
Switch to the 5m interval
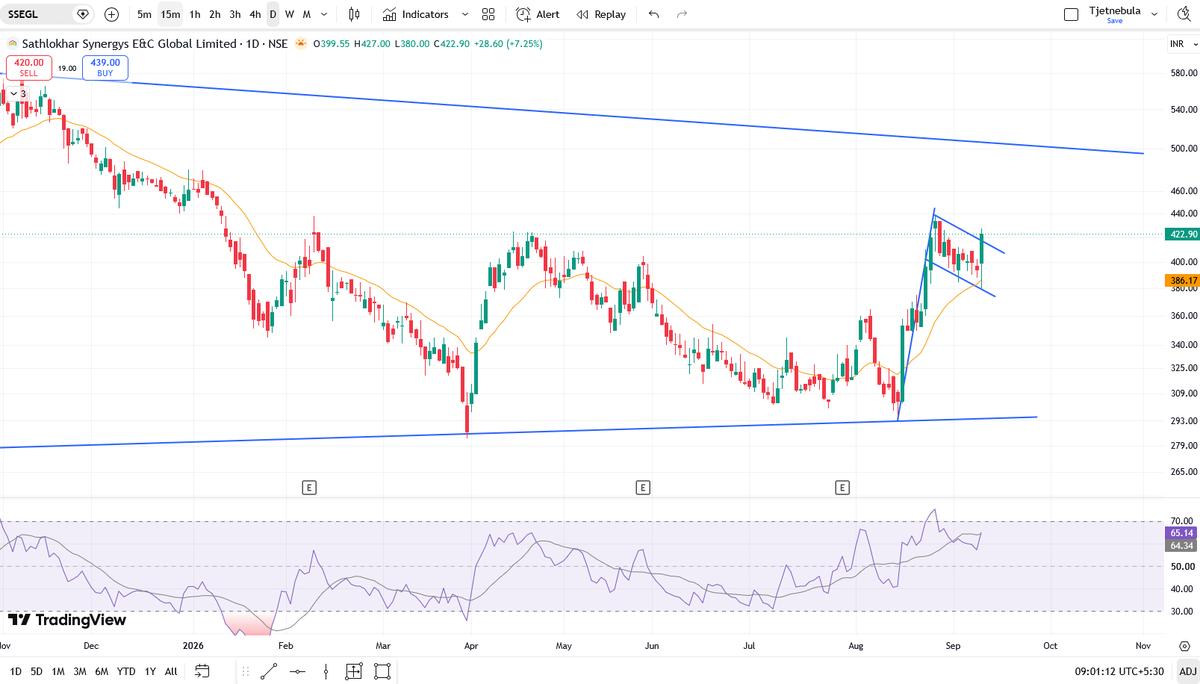[145, 14]
